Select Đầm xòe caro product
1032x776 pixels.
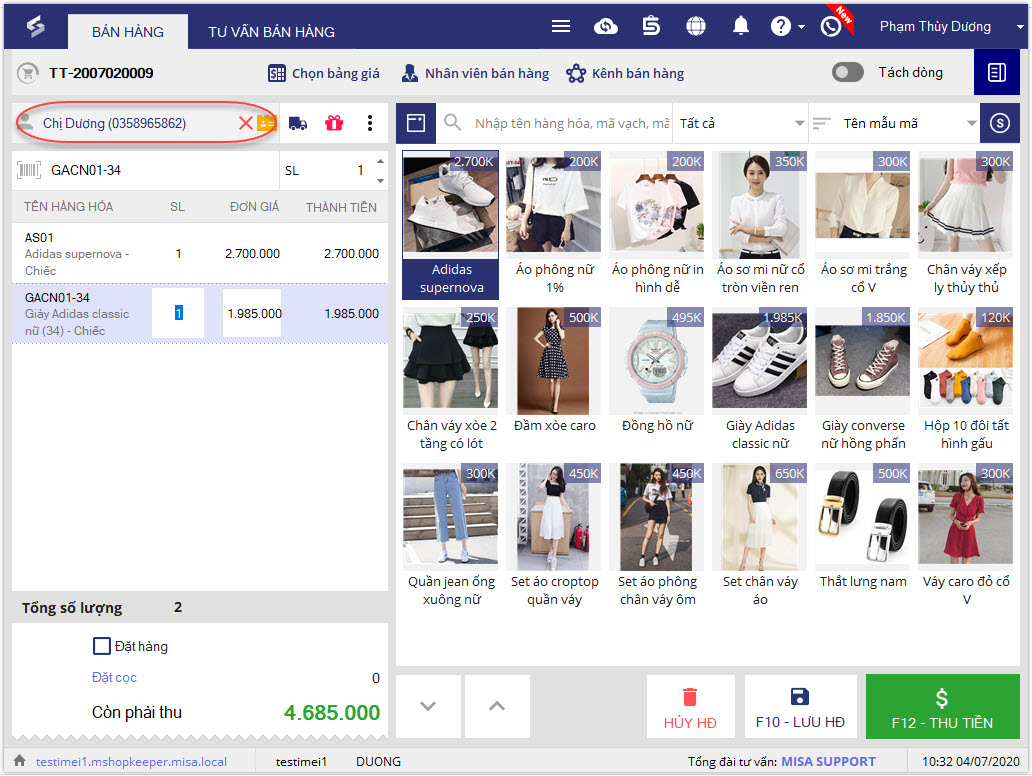click(x=554, y=372)
